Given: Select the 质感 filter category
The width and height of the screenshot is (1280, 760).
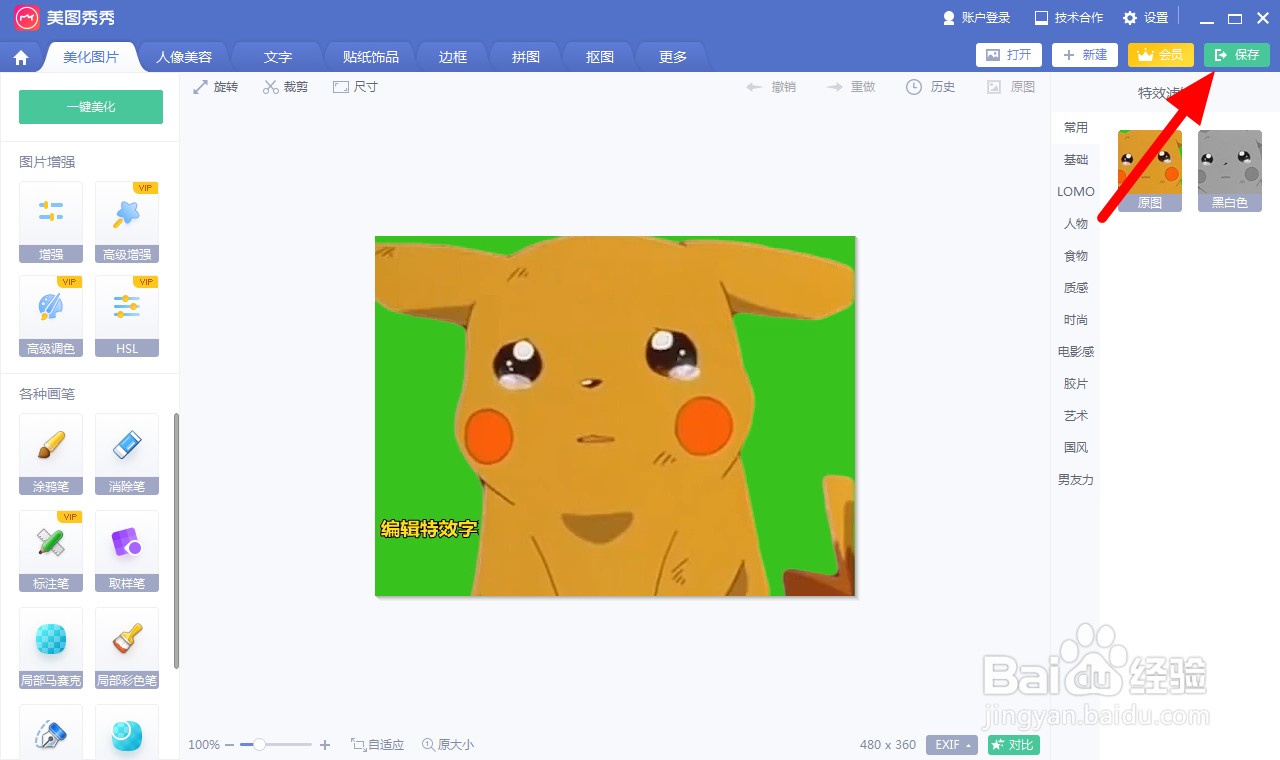Looking at the screenshot, I should (x=1076, y=288).
